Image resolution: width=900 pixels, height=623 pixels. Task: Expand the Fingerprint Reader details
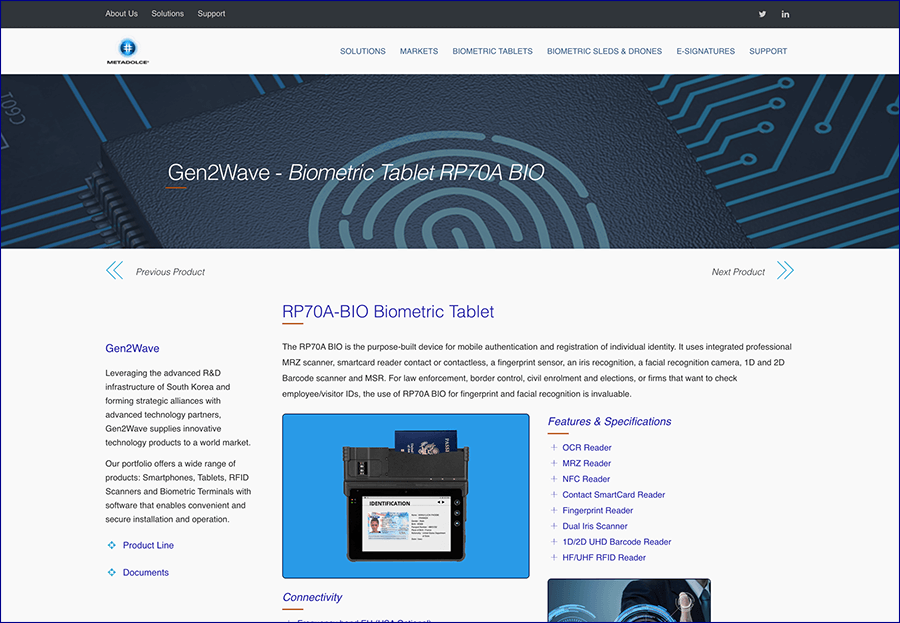tap(553, 510)
